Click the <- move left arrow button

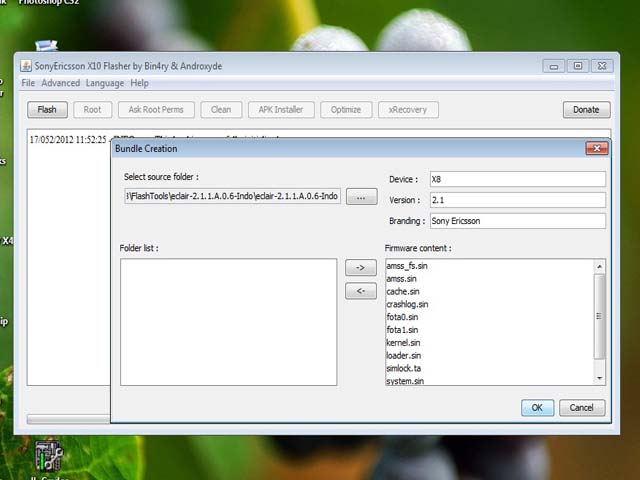click(x=361, y=291)
